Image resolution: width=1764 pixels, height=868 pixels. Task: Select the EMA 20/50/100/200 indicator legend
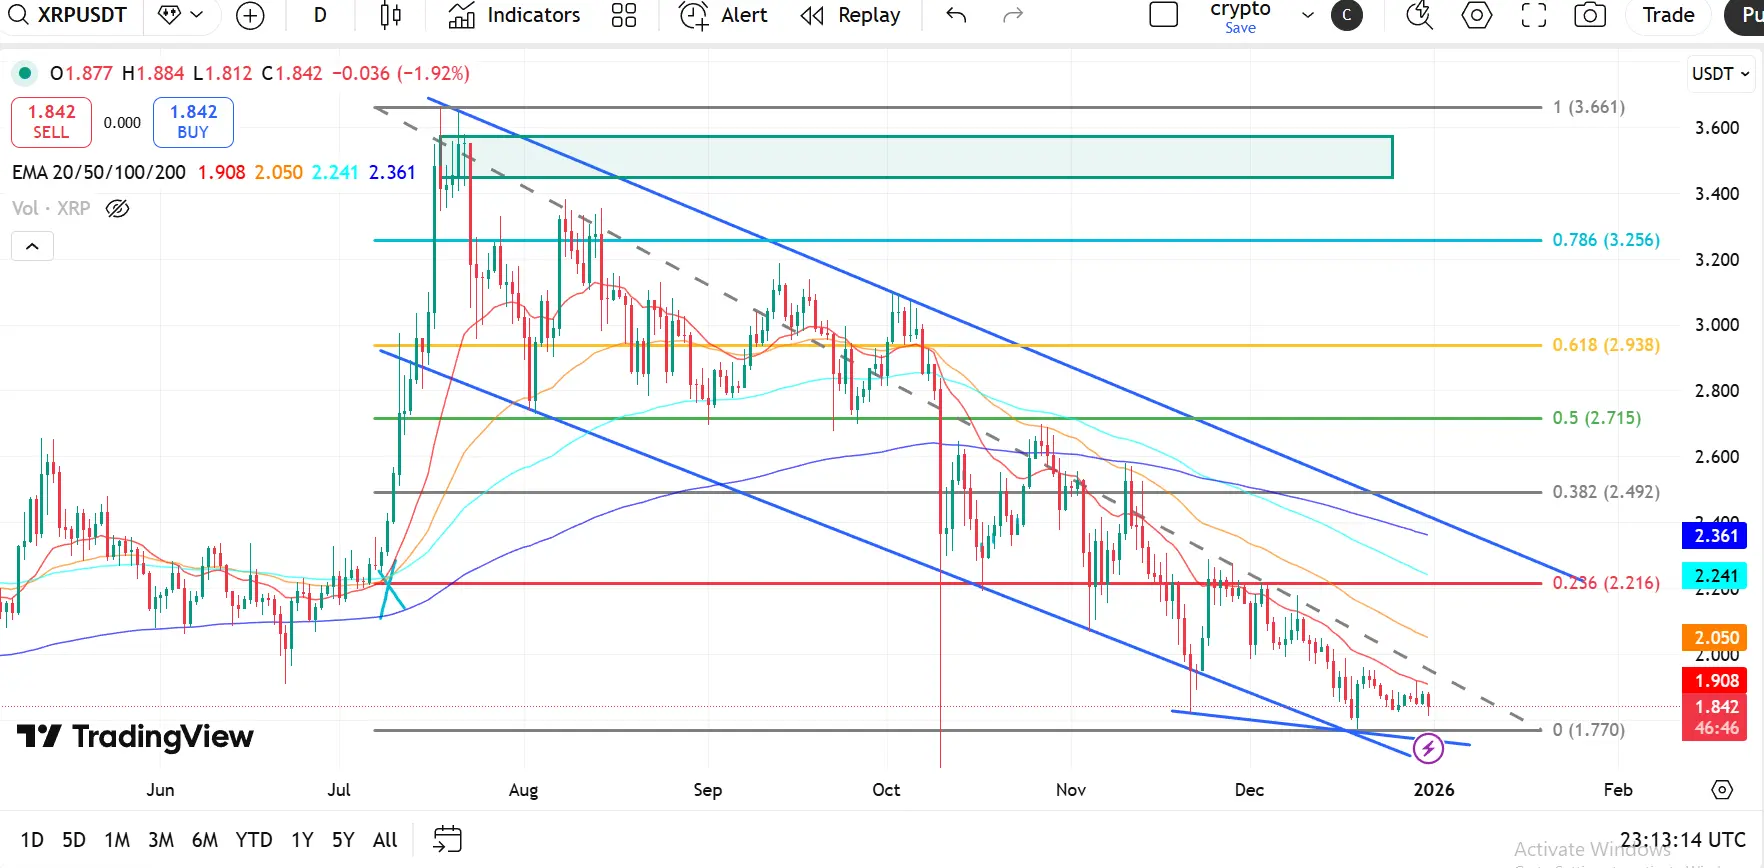tap(99, 172)
